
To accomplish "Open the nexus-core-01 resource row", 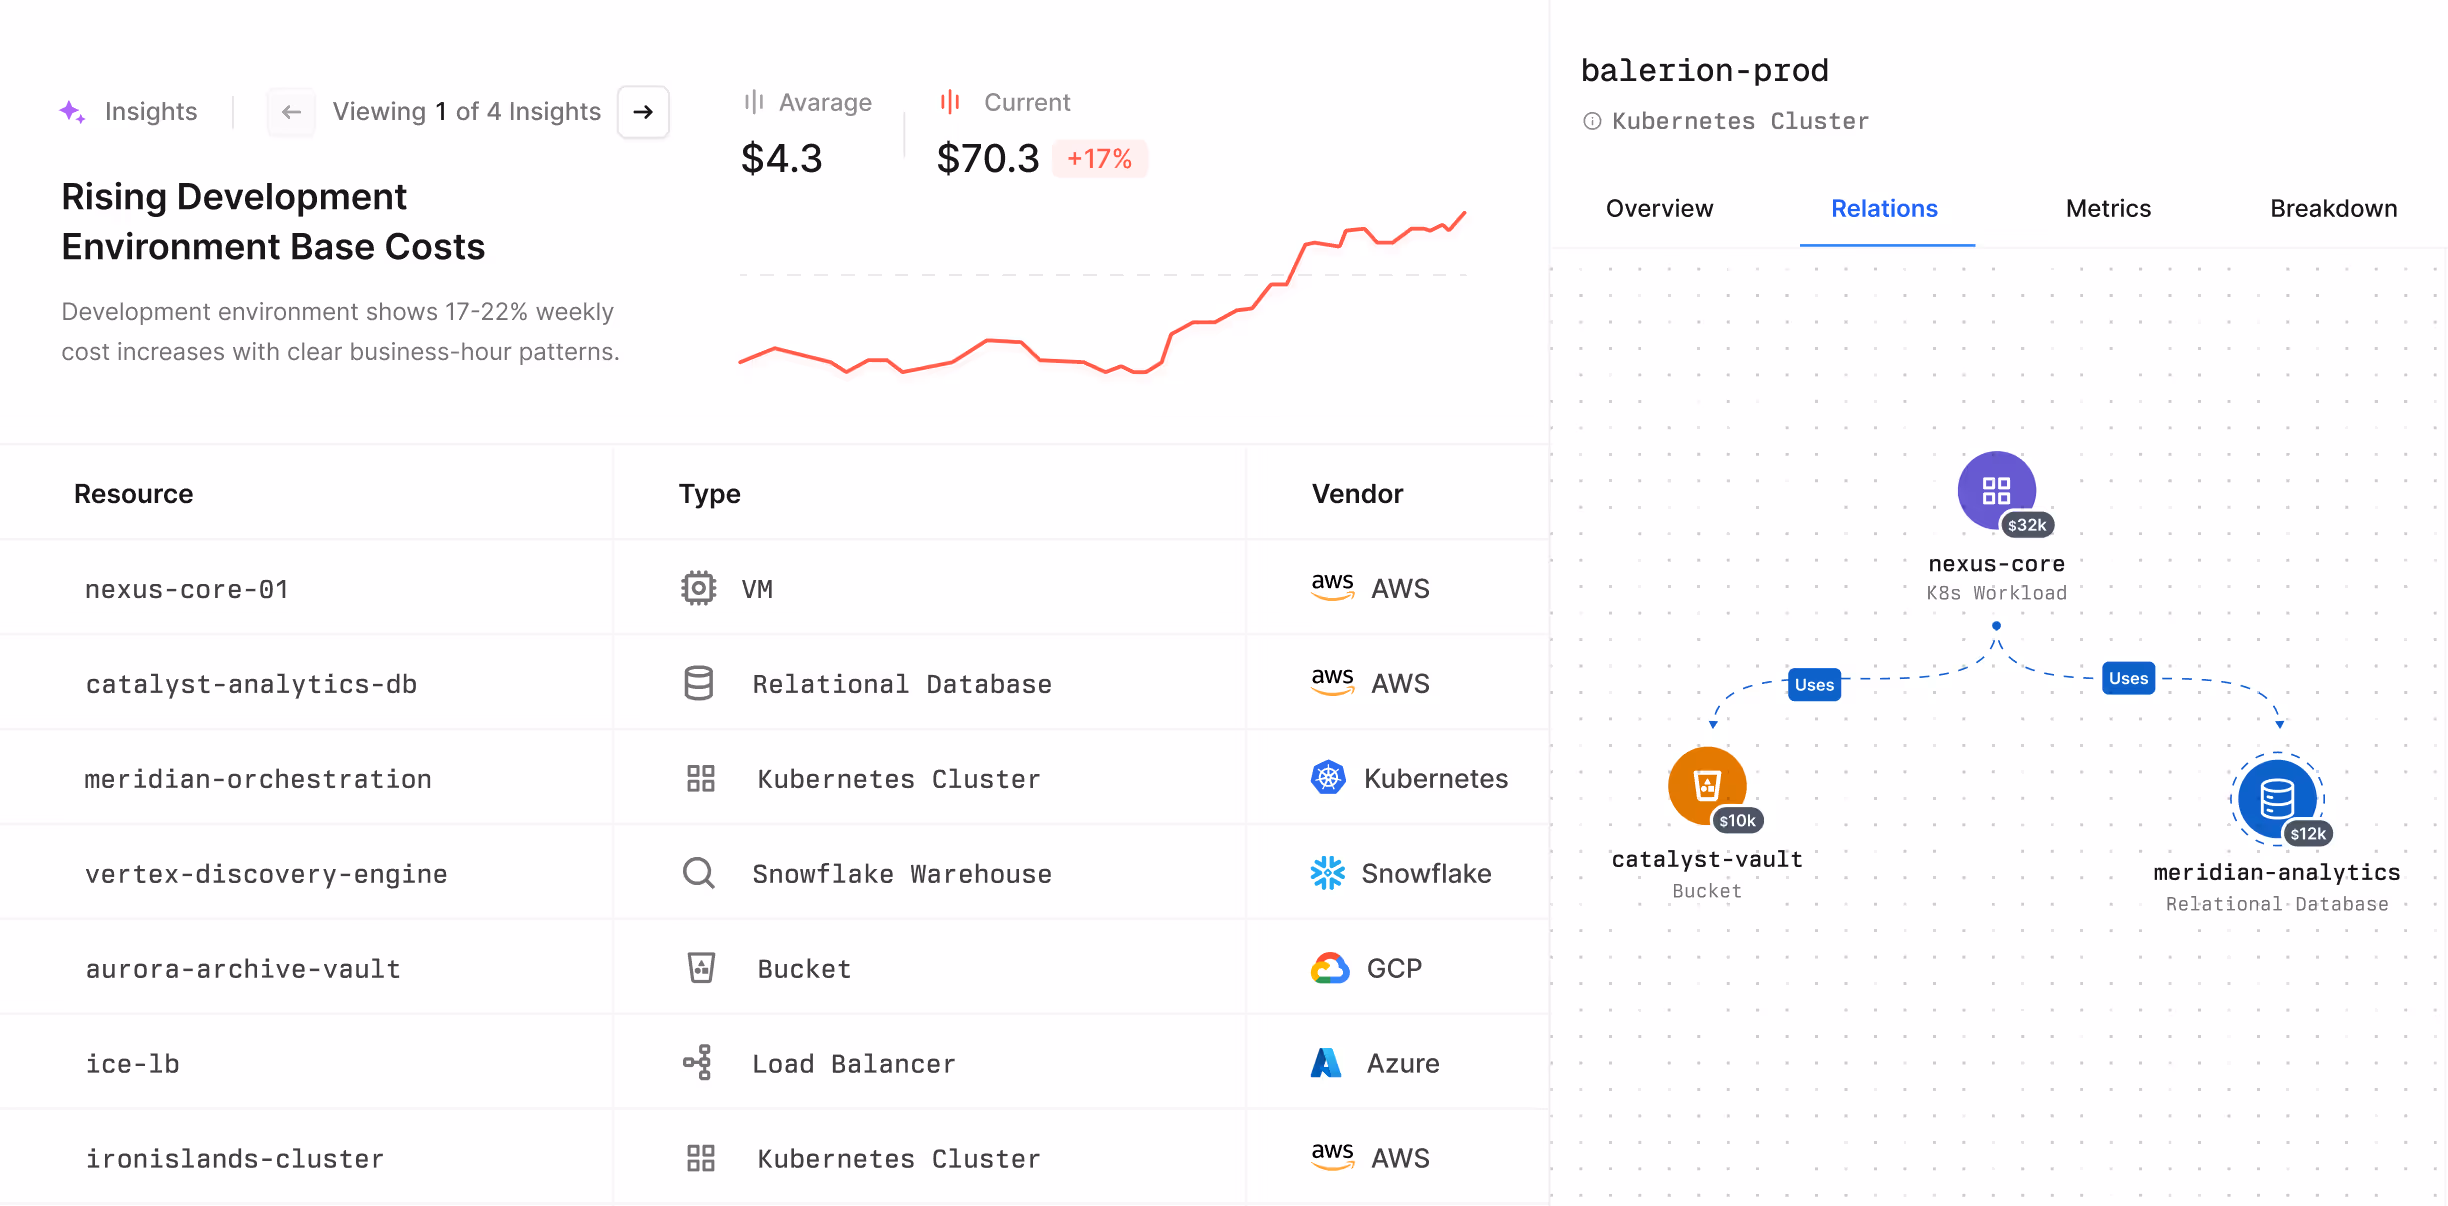I will tap(775, 588).
